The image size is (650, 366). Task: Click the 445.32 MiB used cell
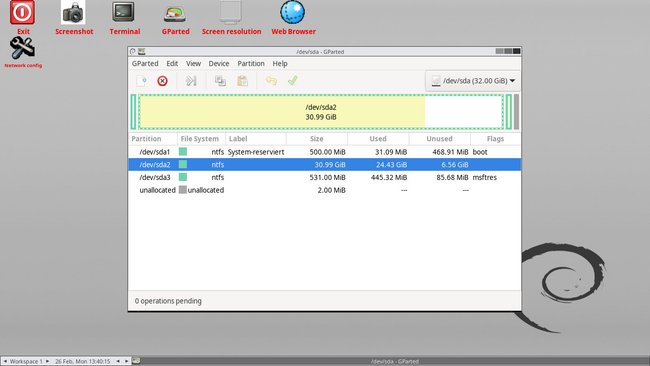(389, 177)
